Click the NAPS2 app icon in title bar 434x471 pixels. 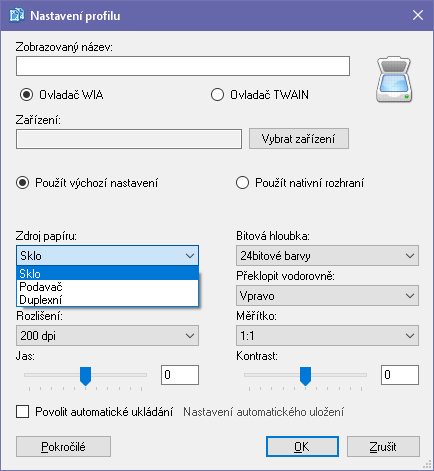click(17, 15)
